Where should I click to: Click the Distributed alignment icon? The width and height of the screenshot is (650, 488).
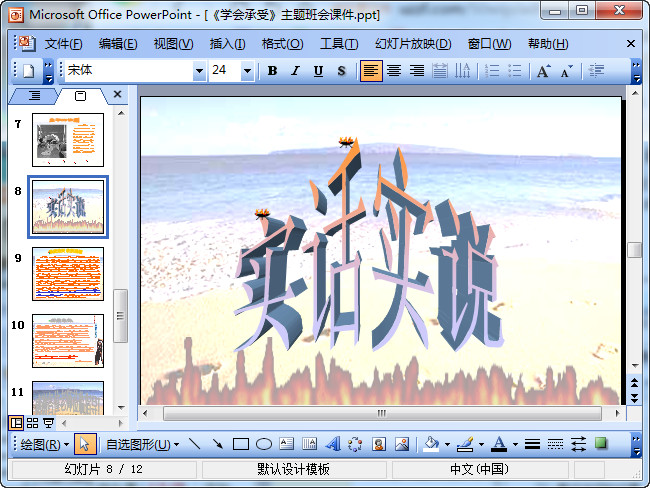coord(440,71)
